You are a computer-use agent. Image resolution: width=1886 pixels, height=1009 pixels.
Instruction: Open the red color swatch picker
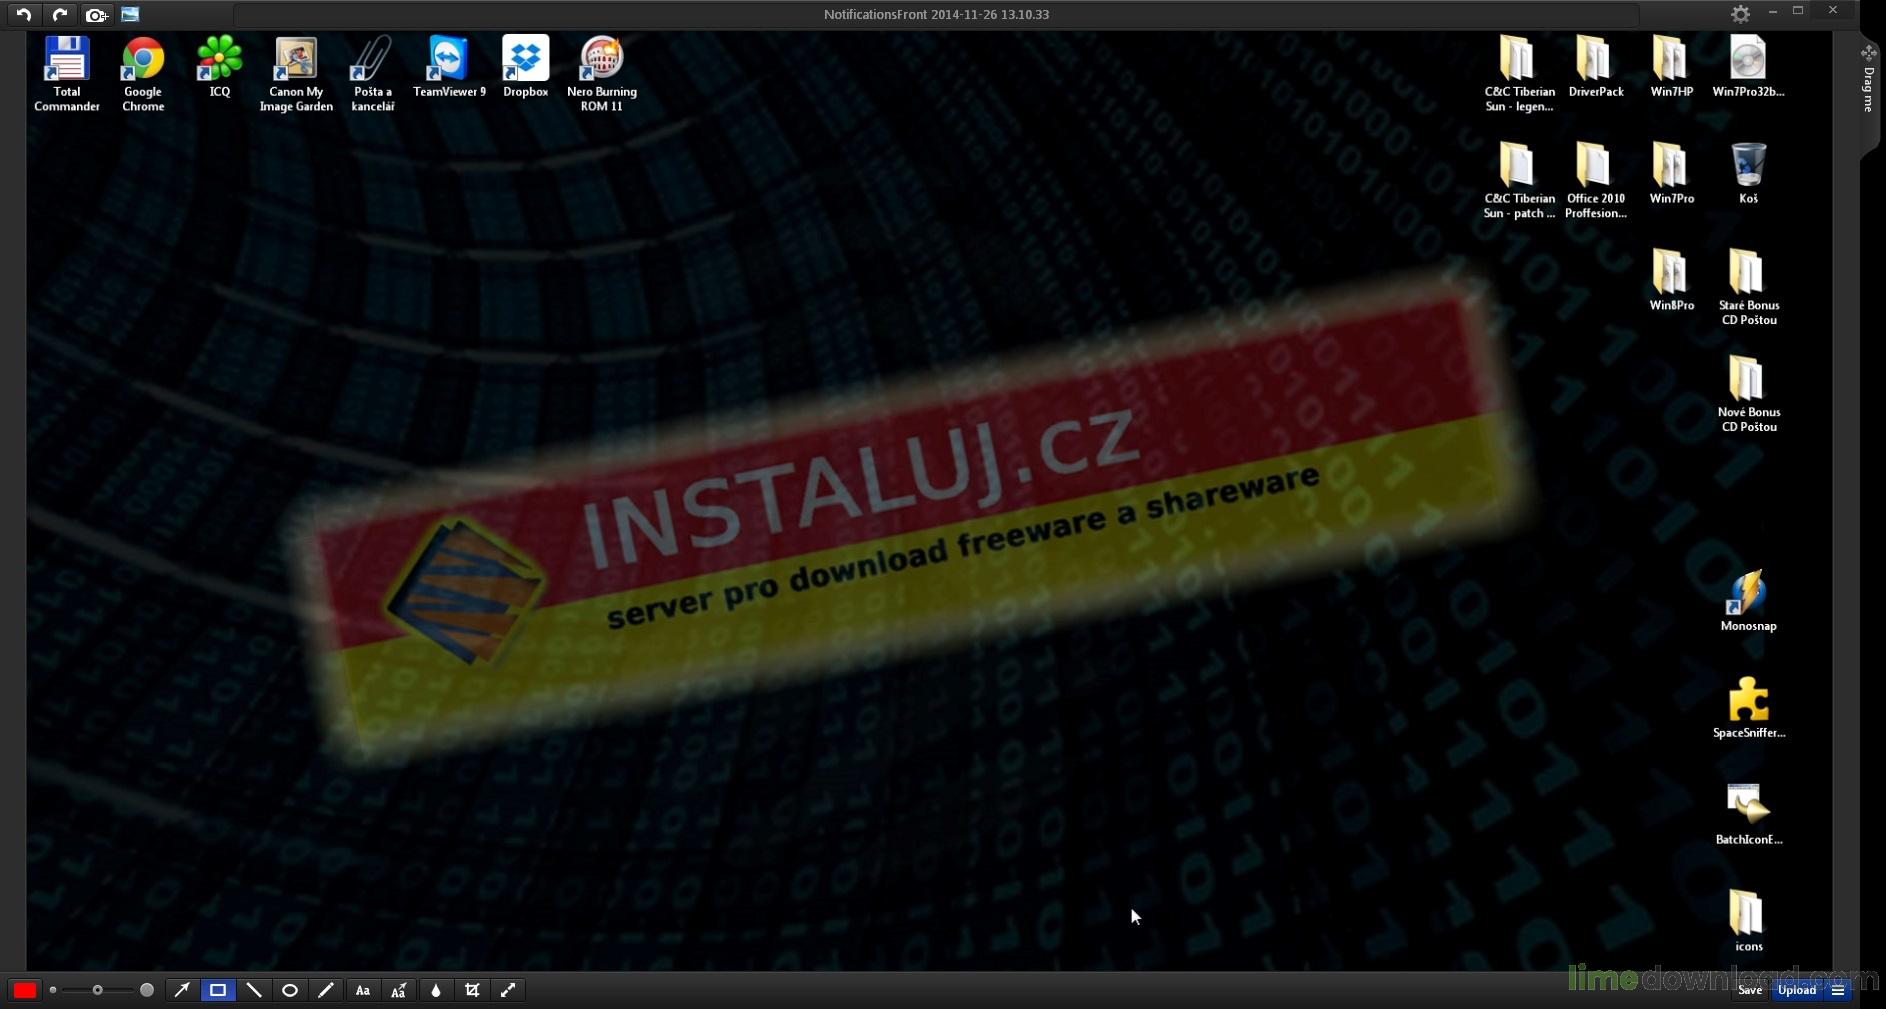click(25, 990)
